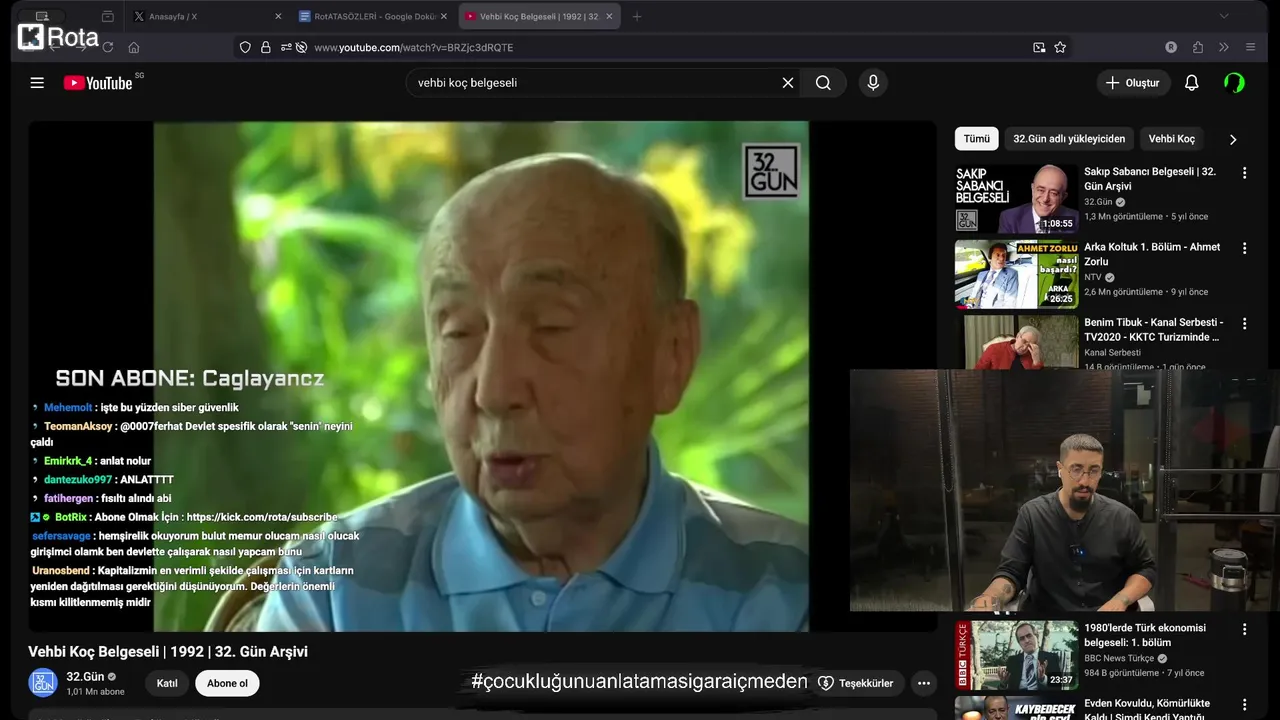This screenshot has width=1280, height=720.
Task: Close the Anasayfa / X tab
Action: (x=278, y=16)
